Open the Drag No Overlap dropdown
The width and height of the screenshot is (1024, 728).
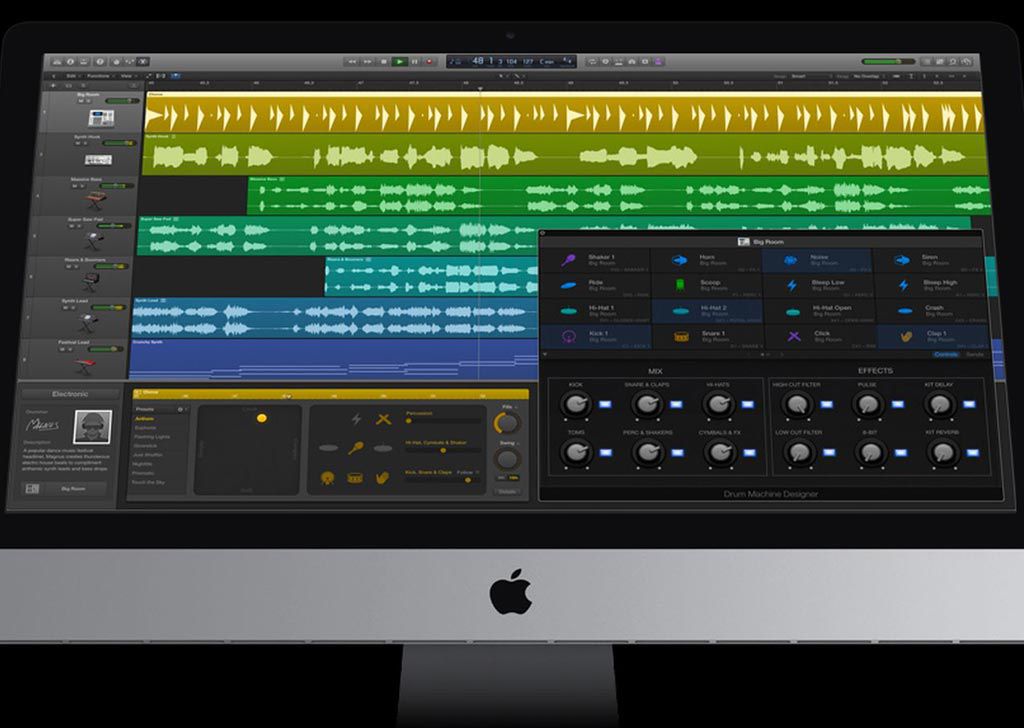pos(868,76)
